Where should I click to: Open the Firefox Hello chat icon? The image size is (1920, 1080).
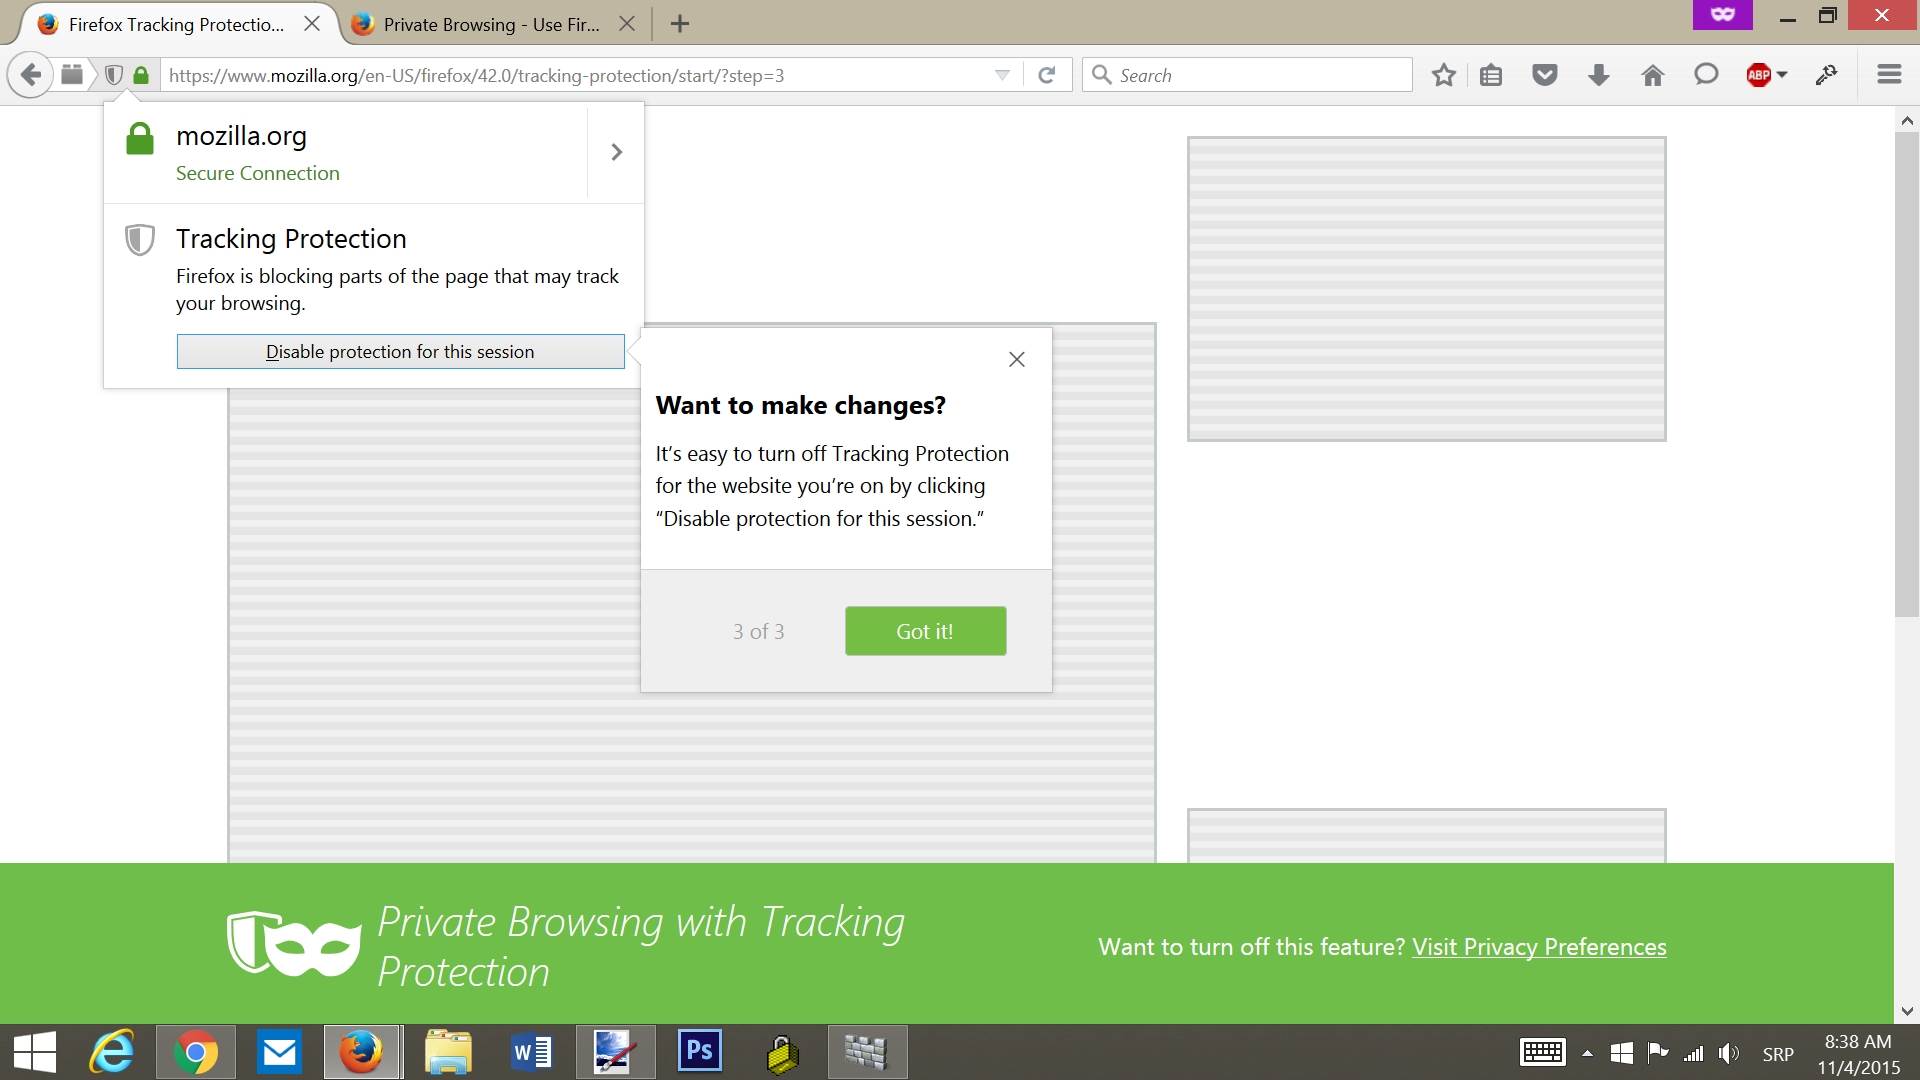pos(1705,74)
